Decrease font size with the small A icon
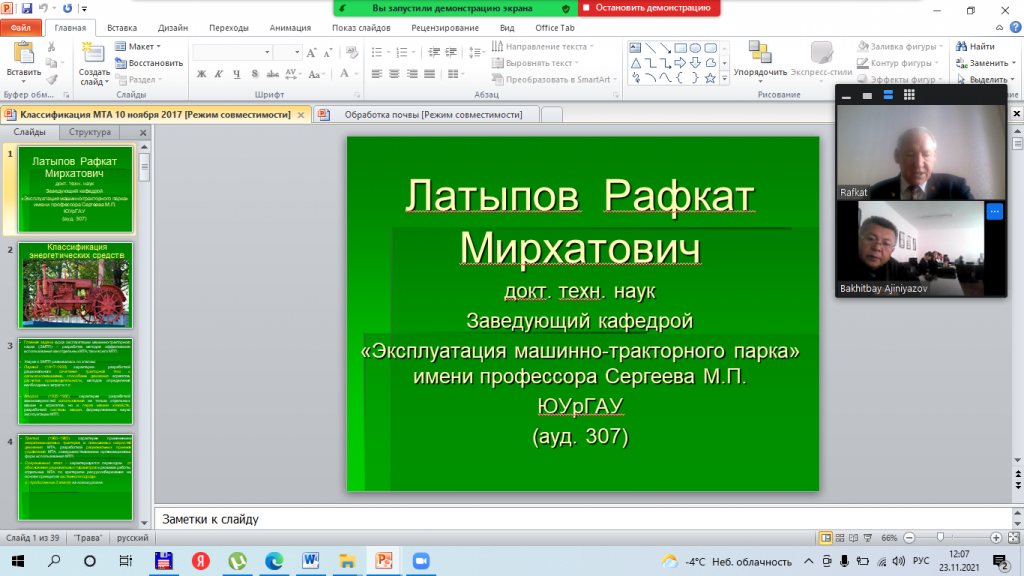Image resolution: width=1024 pixels, height=576 pixels. click(328, 52)
